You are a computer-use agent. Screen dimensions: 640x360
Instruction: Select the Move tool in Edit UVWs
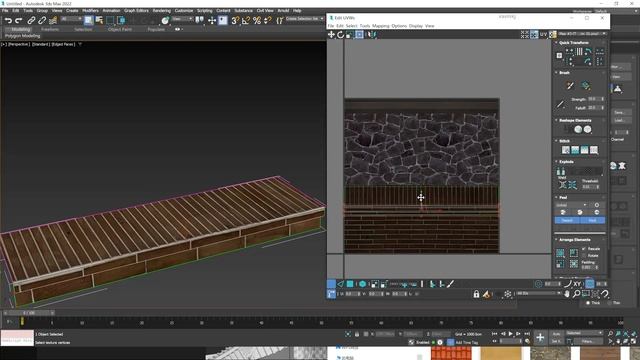coord(331,35)
